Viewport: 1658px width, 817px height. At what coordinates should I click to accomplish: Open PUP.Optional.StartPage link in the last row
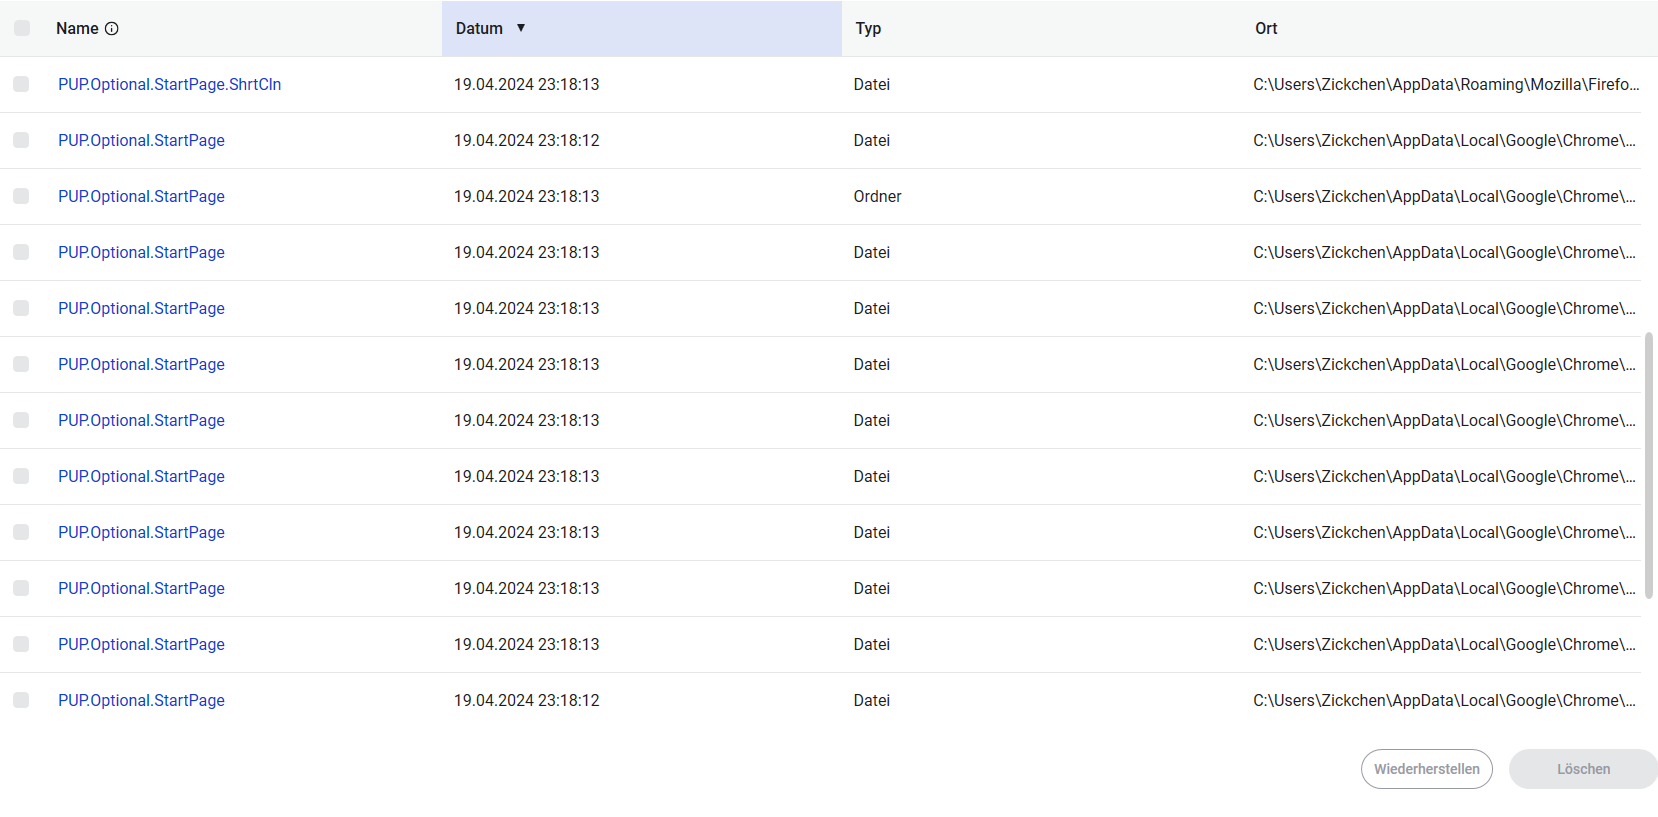[141, 700]
